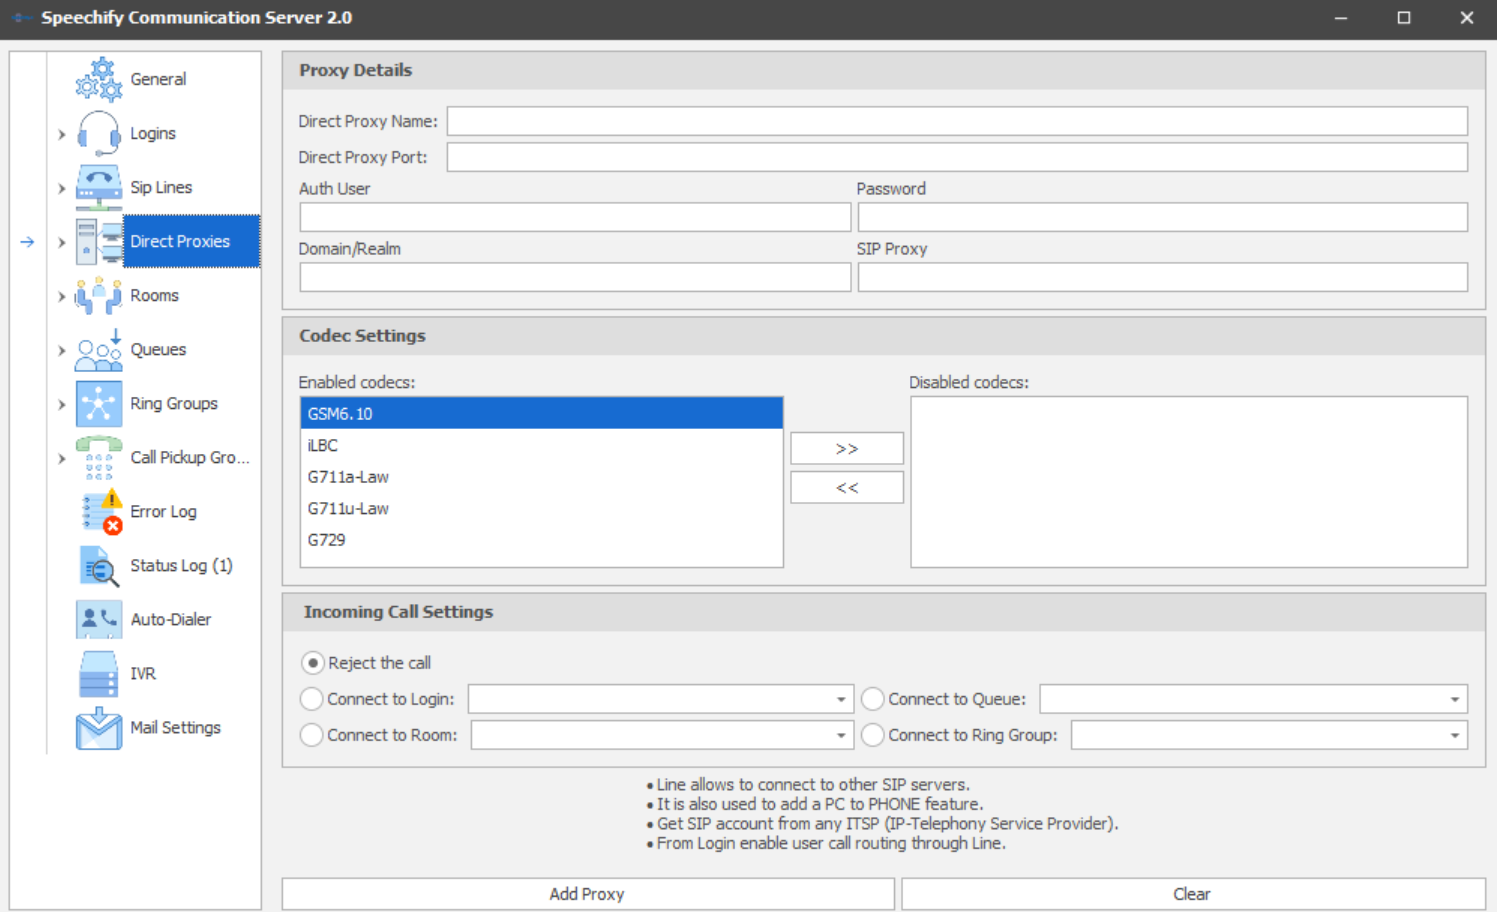The image size is (1497, 912).
Task: Open the Connect to Room dropdown
Action: tap(841, 735)
